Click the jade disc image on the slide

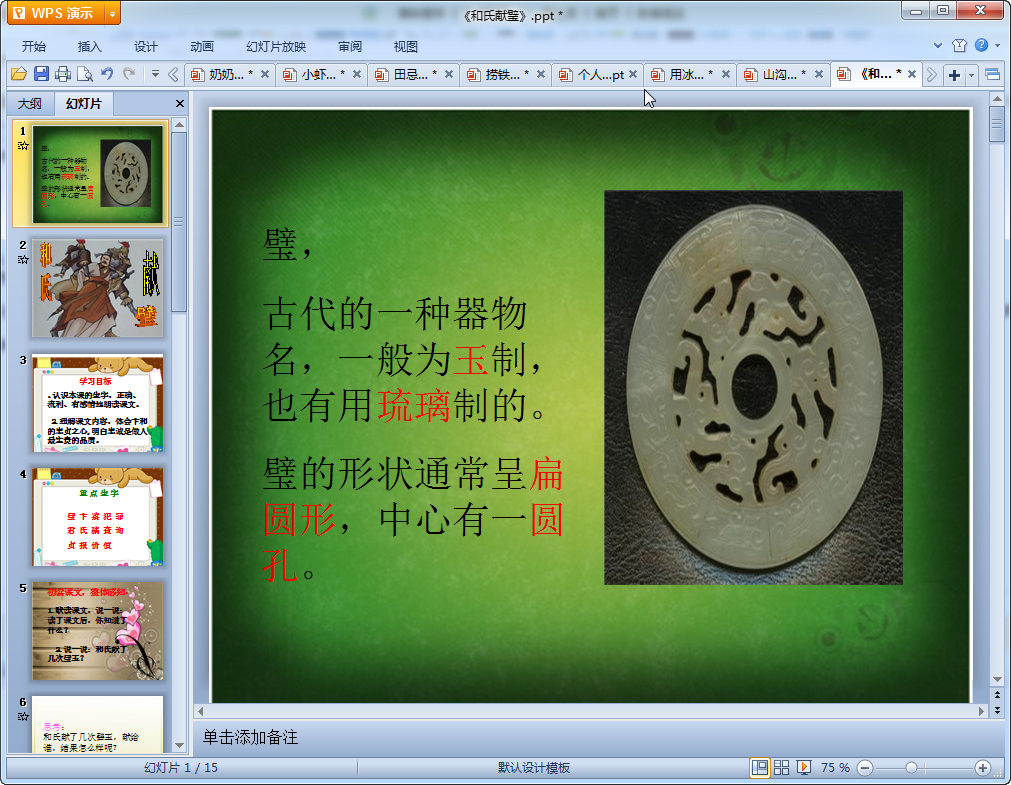tap(753, 388)
